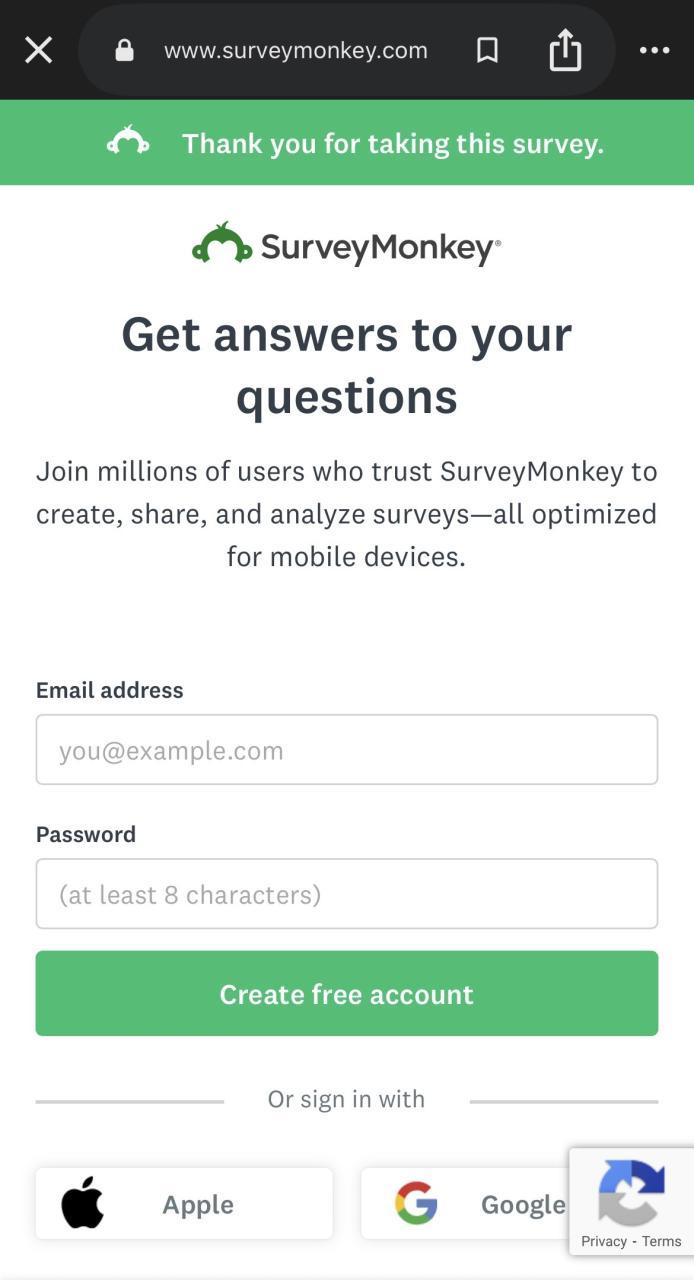Focus the Email address field
The height and width of the screenshot is (1280, 694).
pos(346,750)
